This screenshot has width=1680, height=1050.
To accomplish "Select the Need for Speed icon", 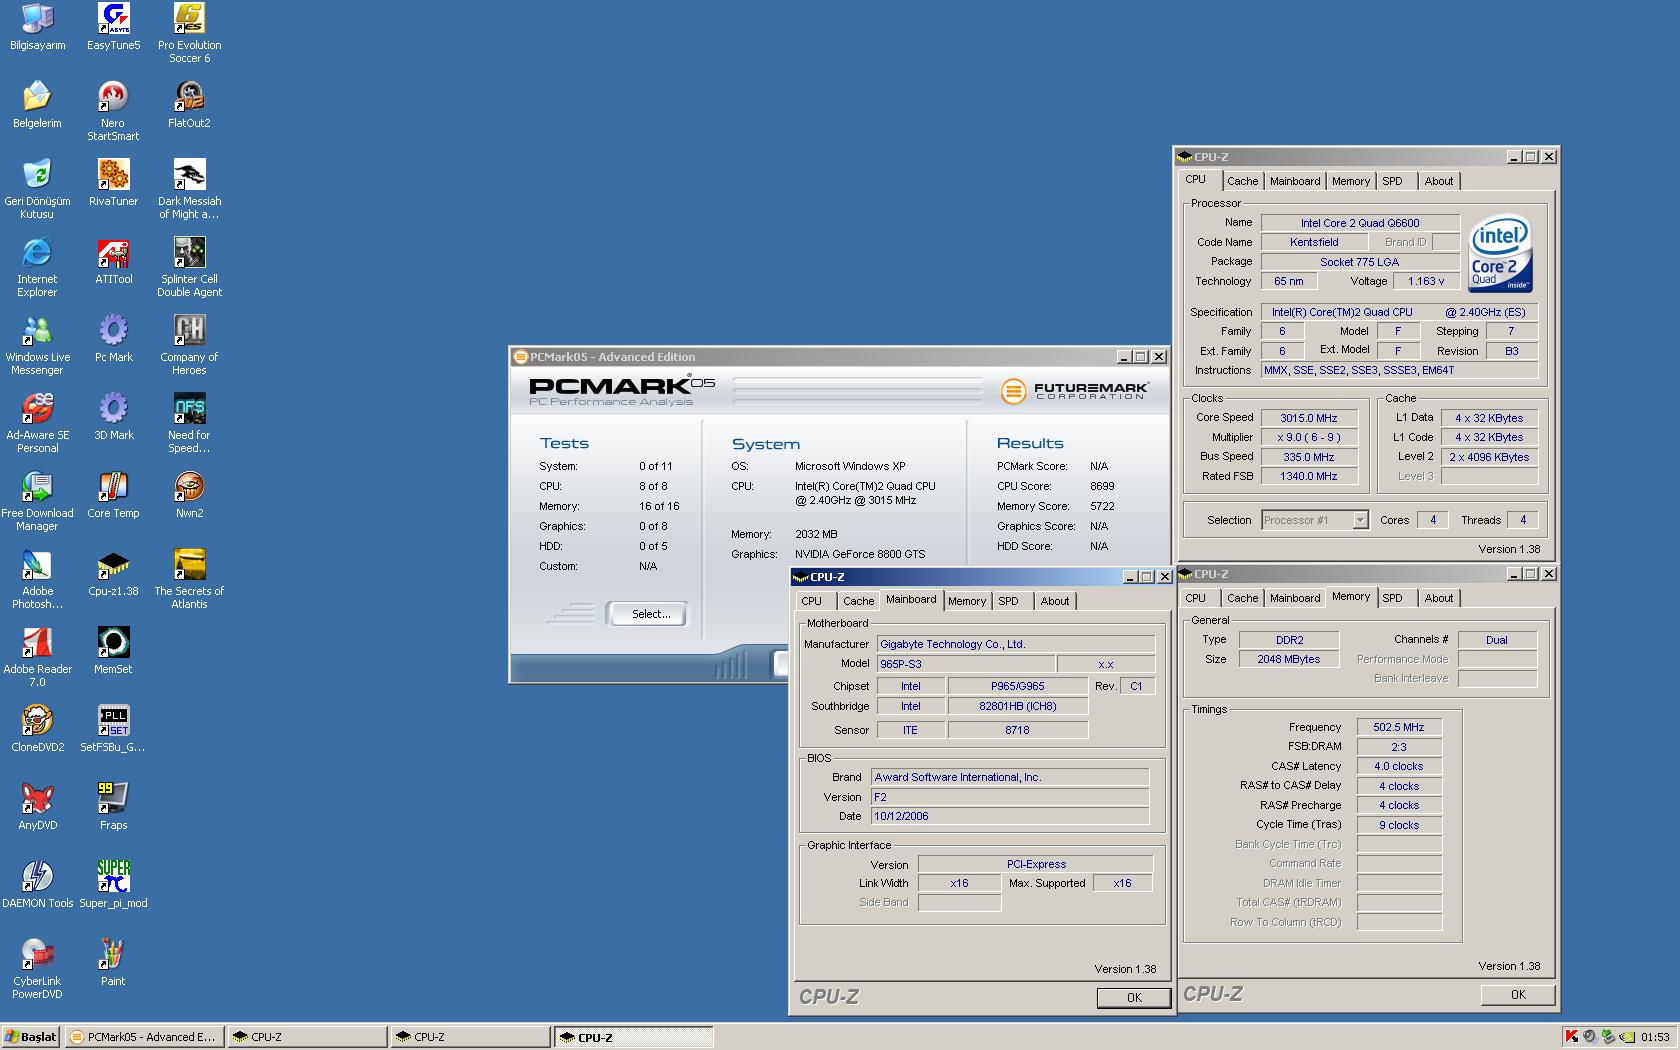I will tap(189, 423).
